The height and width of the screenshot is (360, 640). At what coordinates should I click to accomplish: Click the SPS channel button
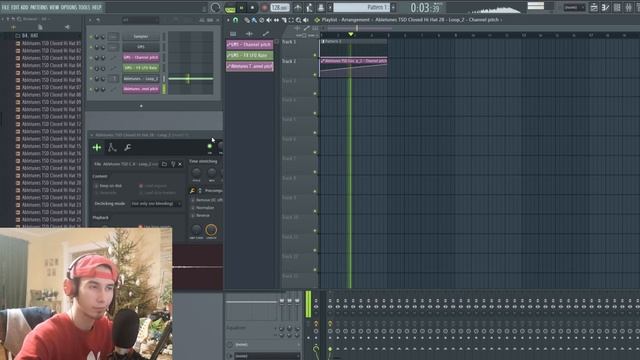141,47
